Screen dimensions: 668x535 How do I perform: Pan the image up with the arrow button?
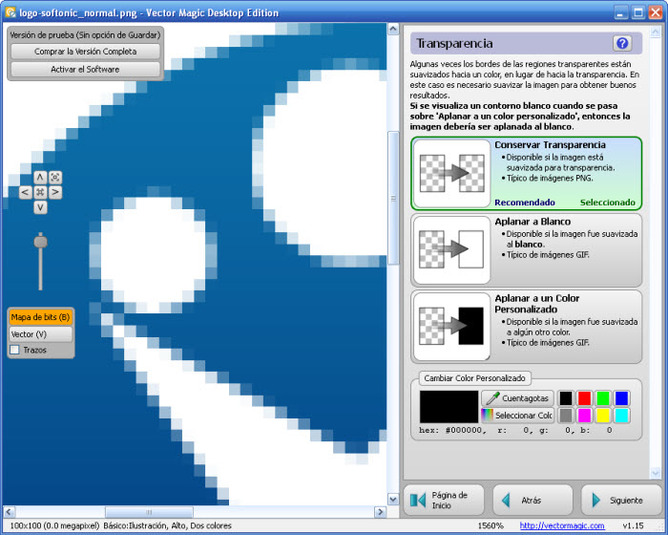[x=40, y=177]
